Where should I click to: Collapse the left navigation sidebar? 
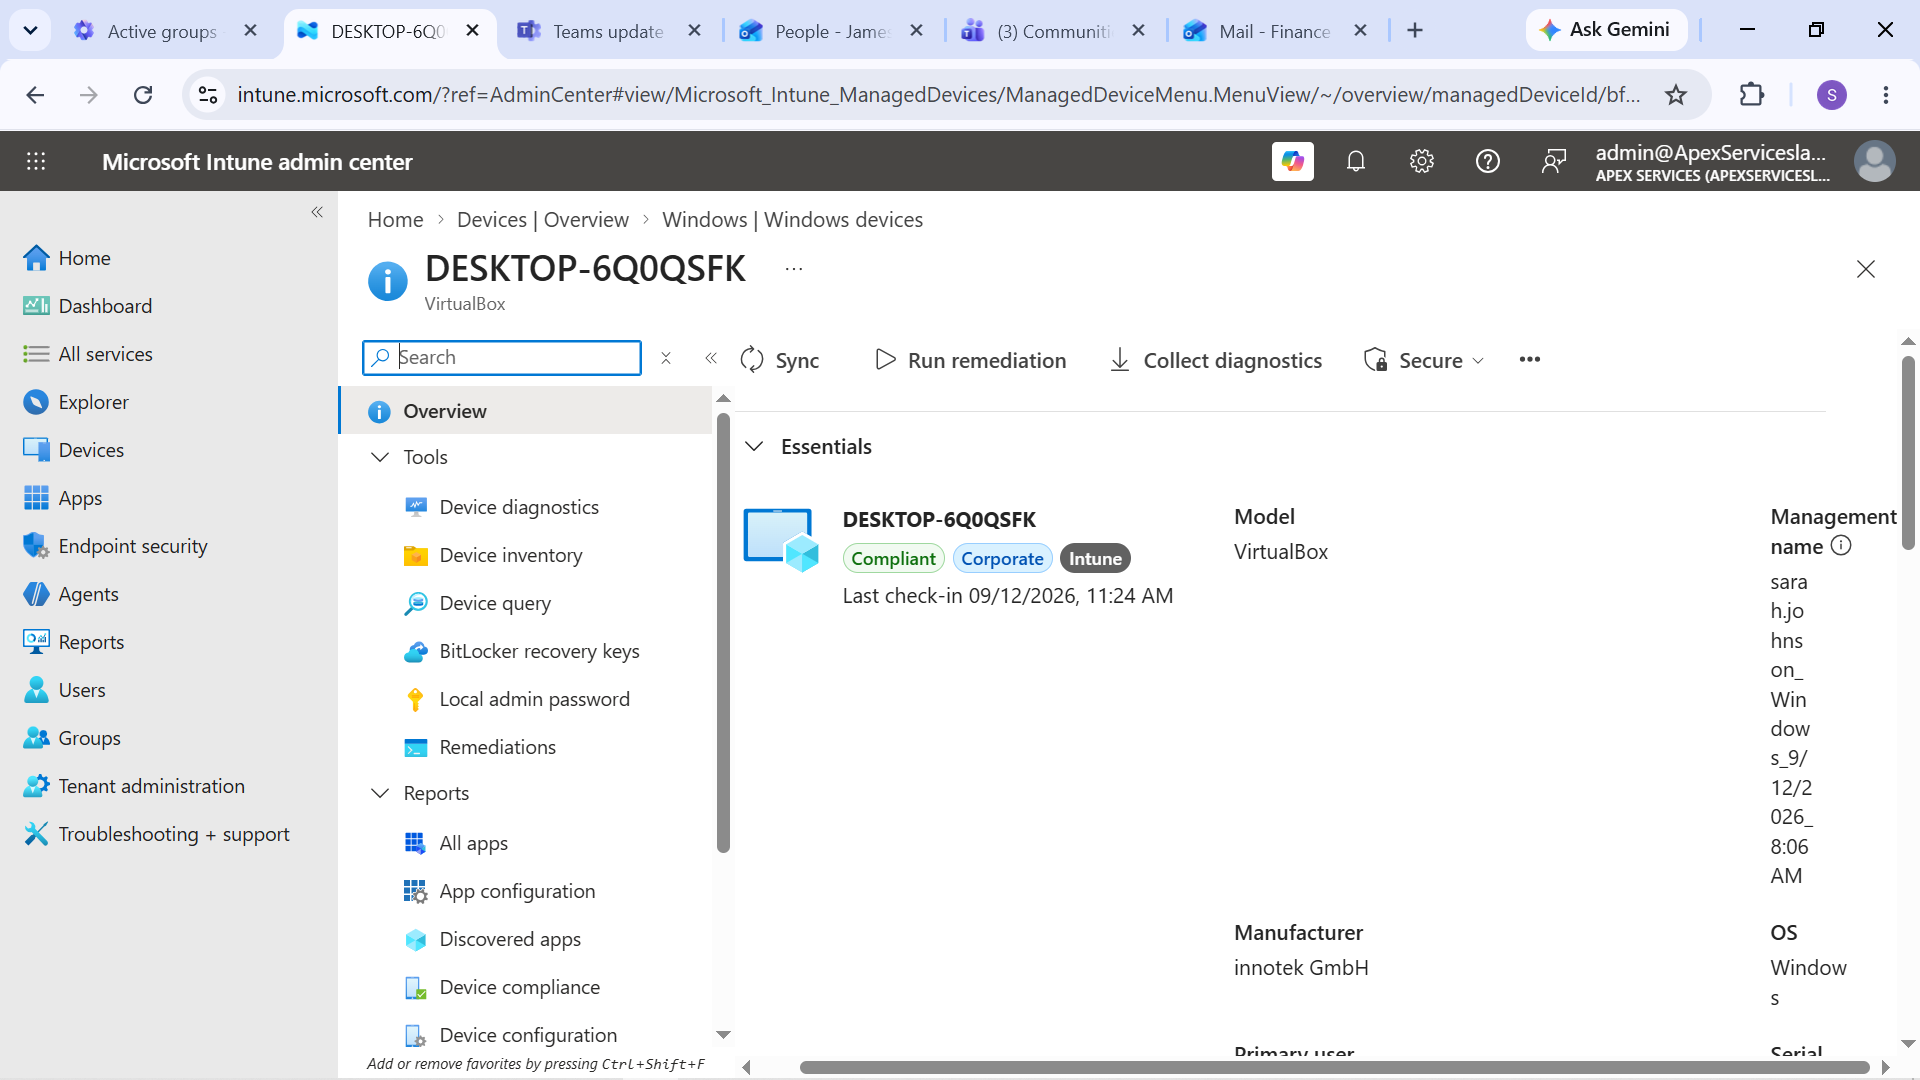point(317,212)
